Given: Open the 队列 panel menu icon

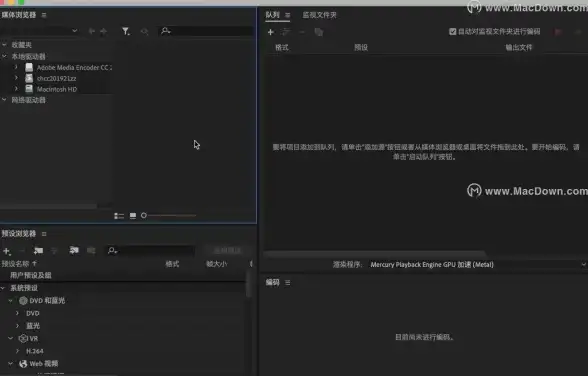Looking at the screenshot, I should (x=288, y=15).
